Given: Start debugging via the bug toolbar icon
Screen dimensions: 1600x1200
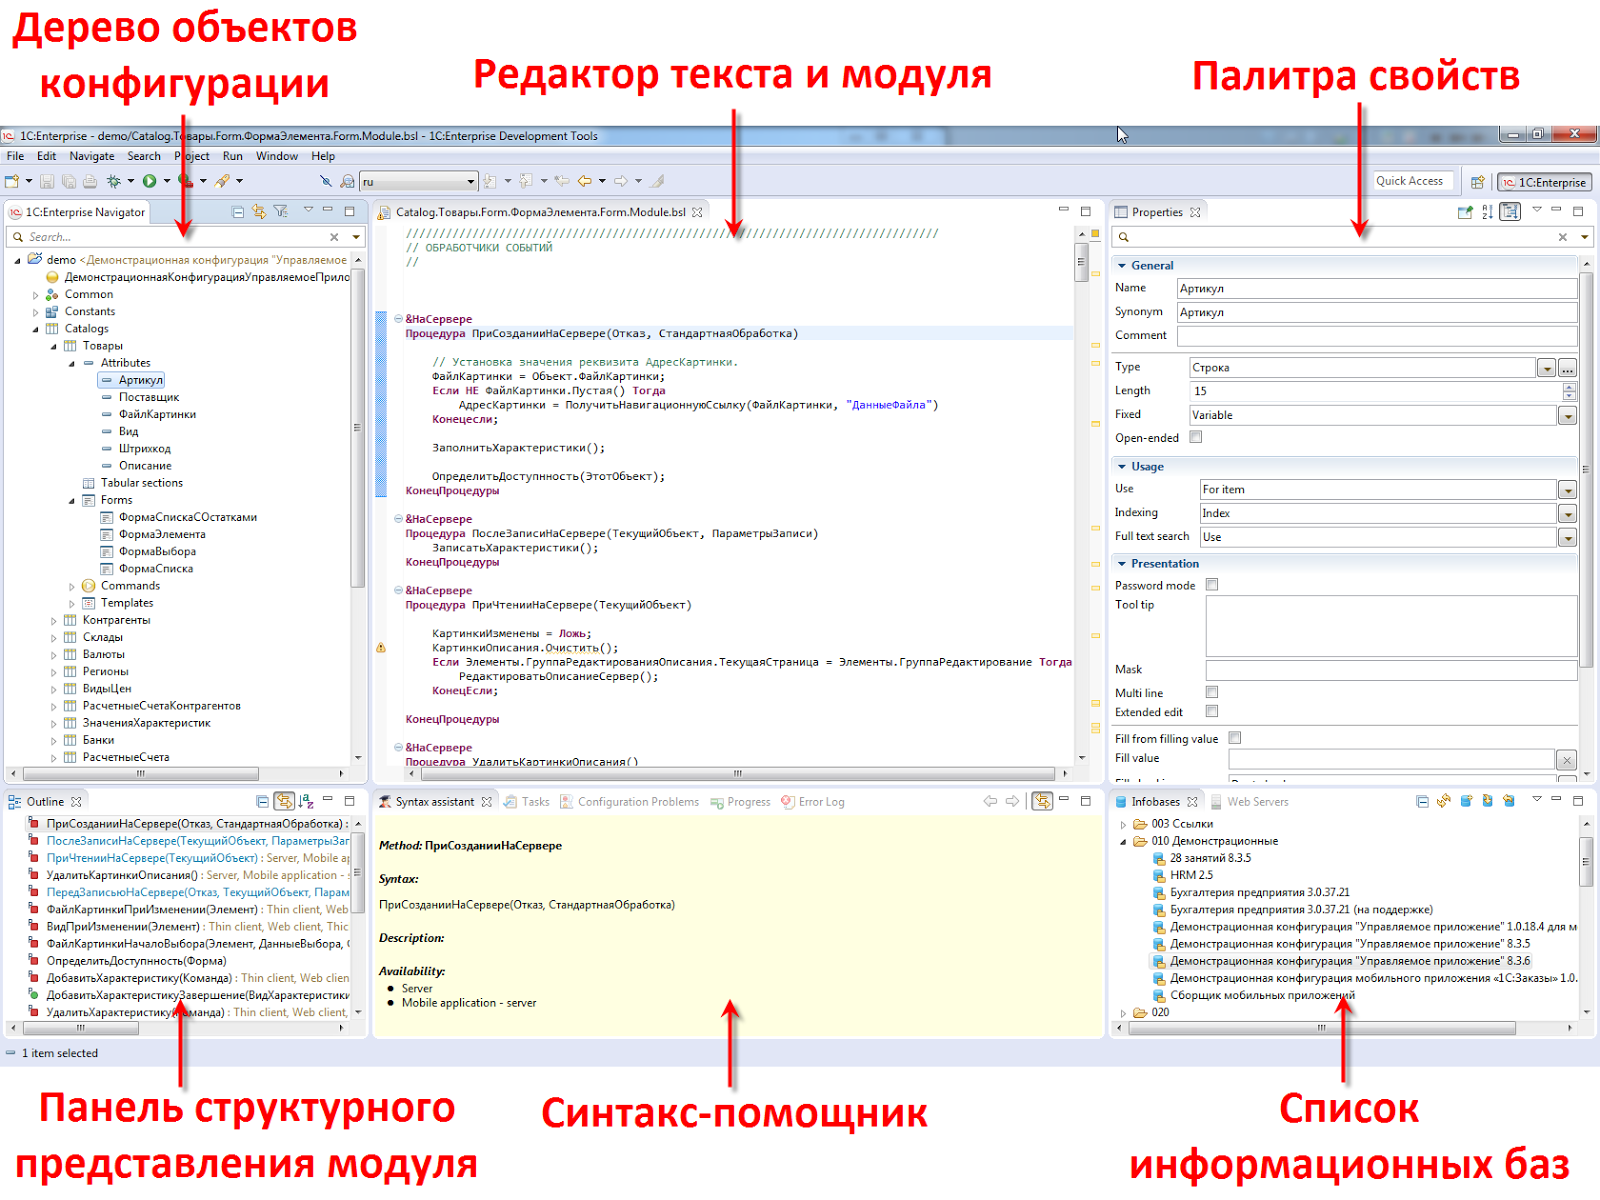Looking at the screenshot, I should [113, 180].
